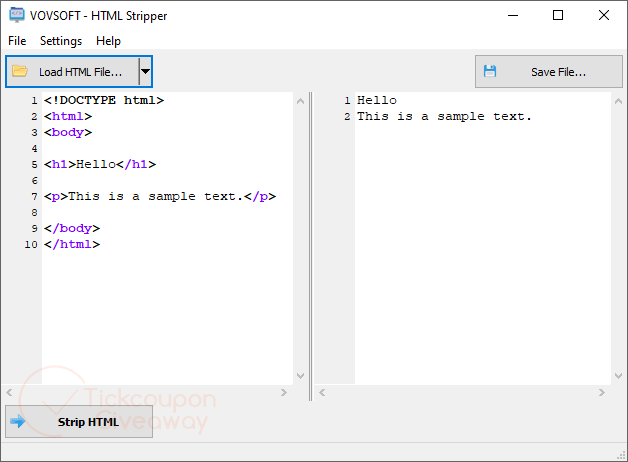Close the HTML Stripper window
Image resolution: width=628 pixels, height=462 pixels.
click(x=604, y=15)
